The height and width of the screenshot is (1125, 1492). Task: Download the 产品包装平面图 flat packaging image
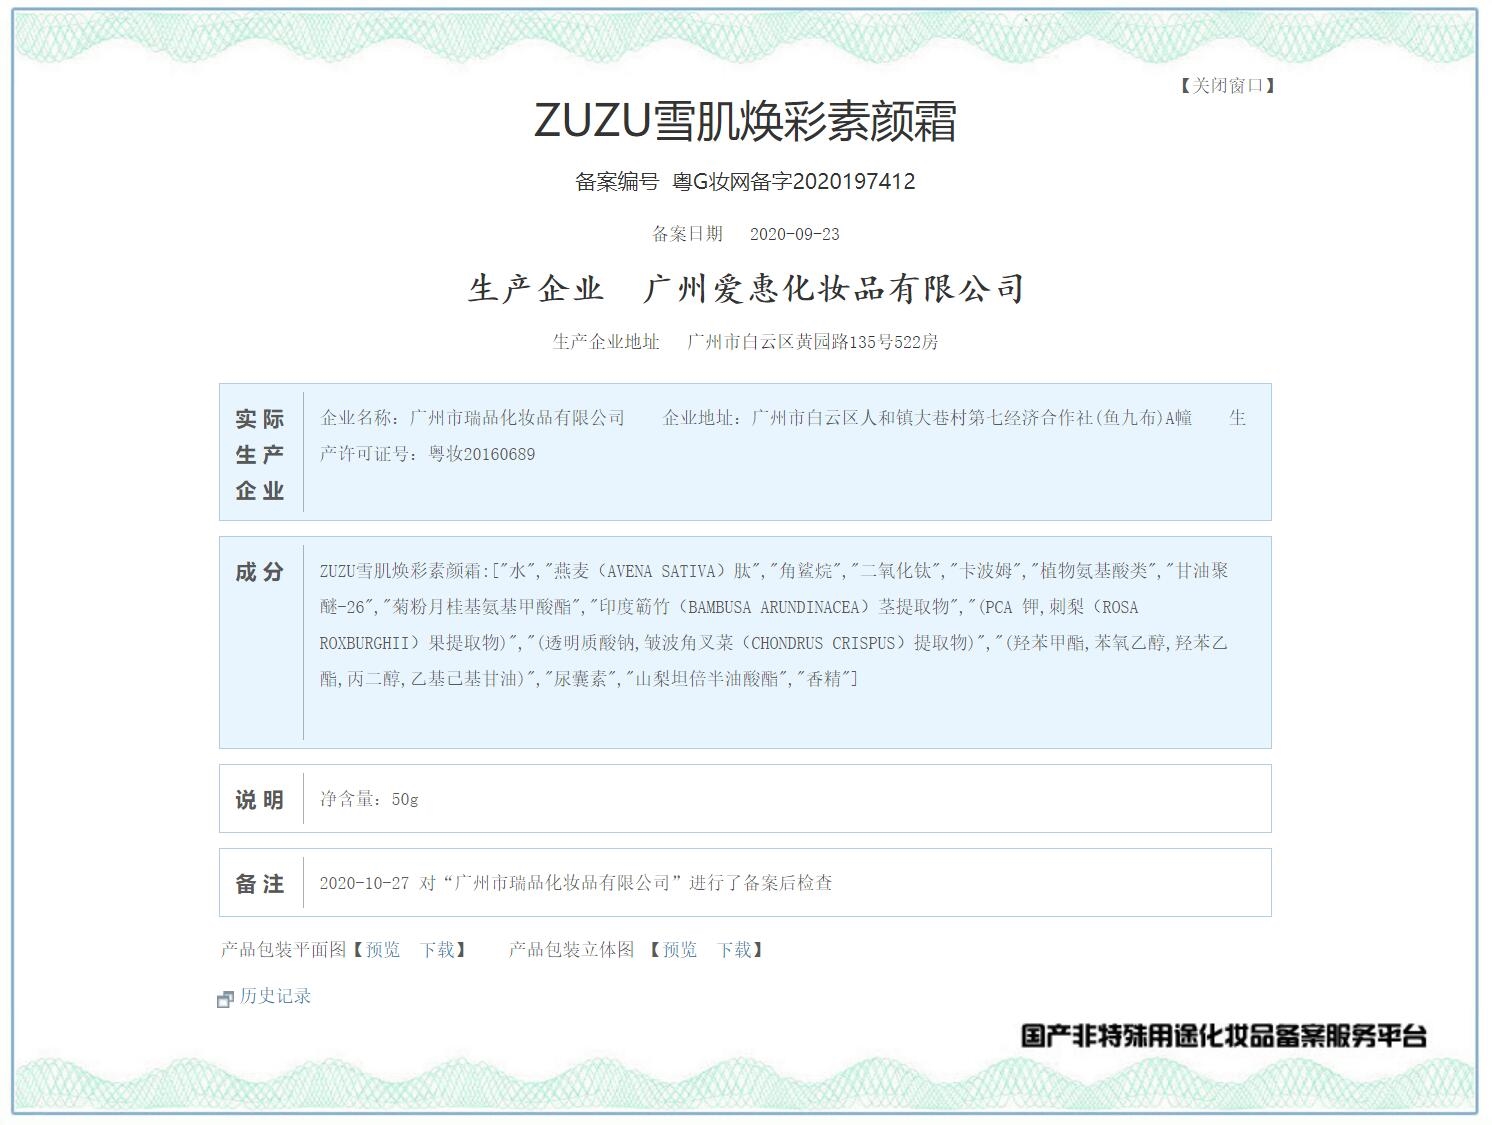[437, 950]
